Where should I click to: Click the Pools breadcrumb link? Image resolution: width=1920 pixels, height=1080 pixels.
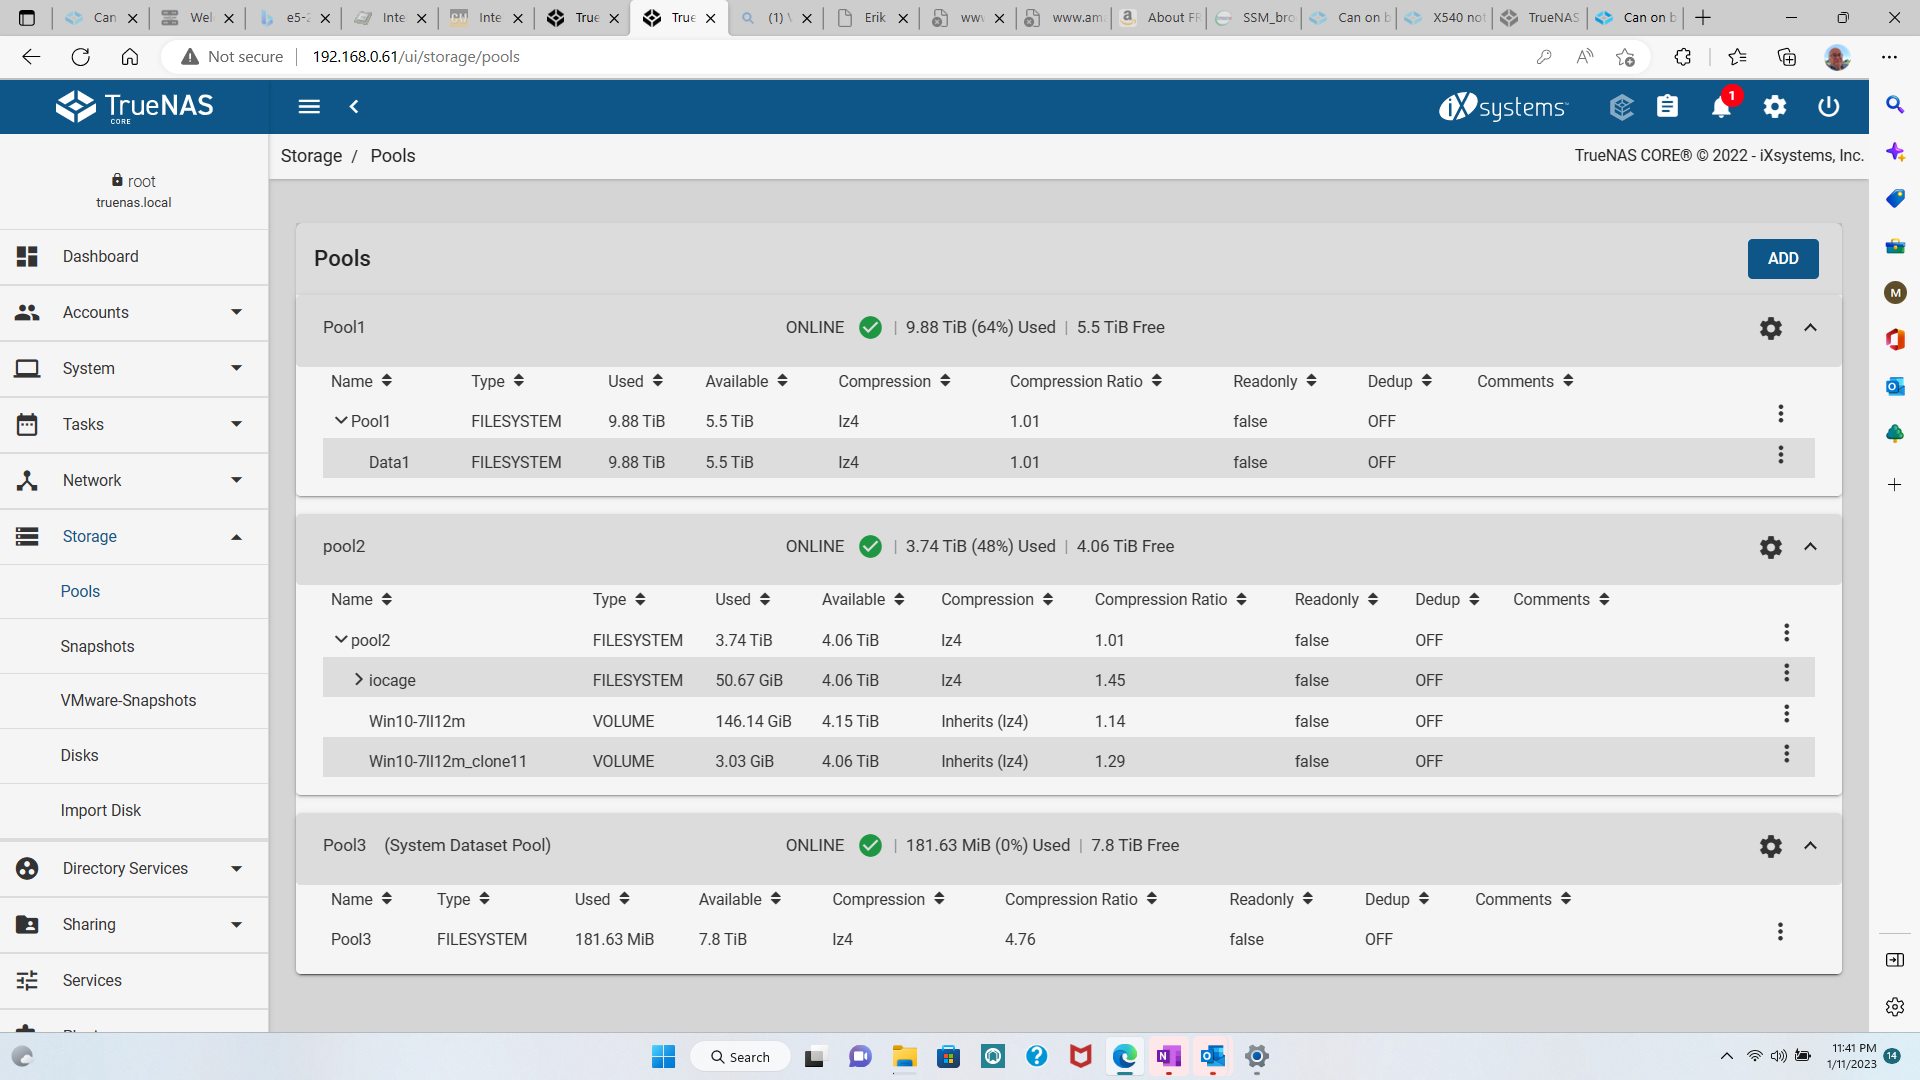coord(392,156)
